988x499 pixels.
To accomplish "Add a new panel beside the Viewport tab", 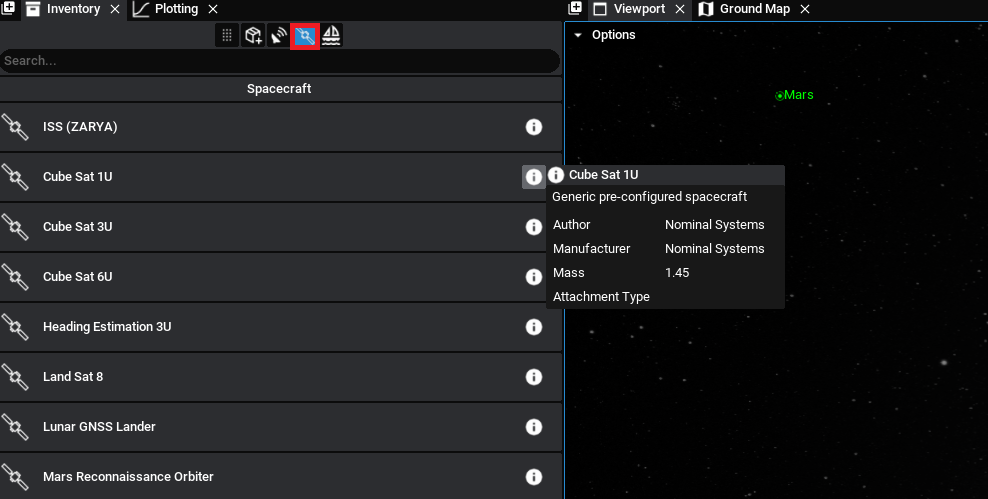I will point(575,9).
